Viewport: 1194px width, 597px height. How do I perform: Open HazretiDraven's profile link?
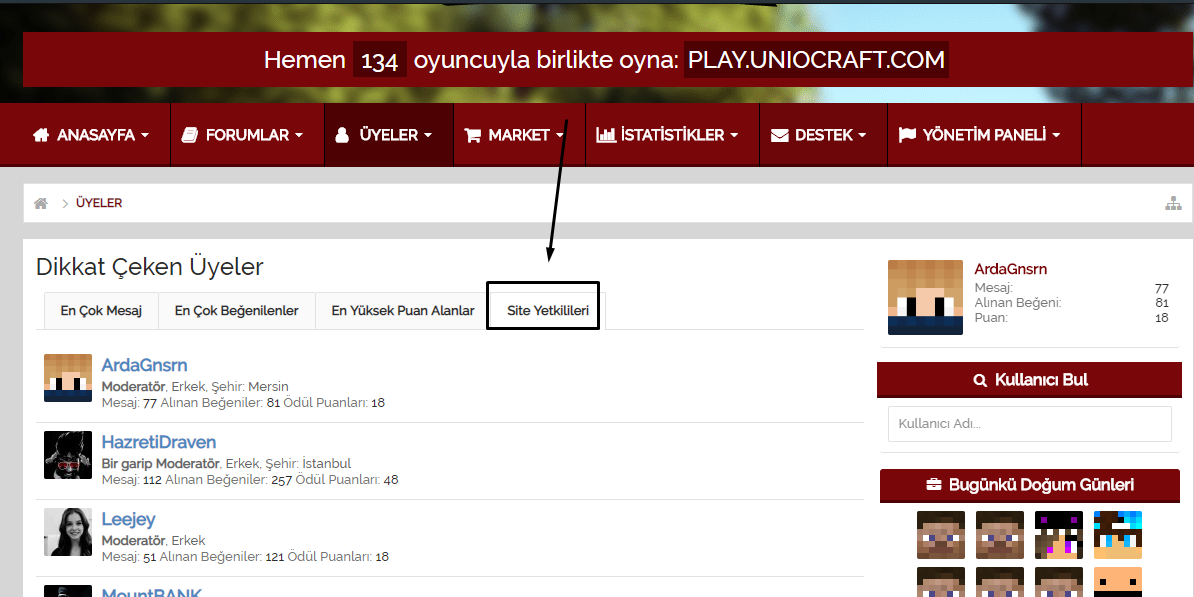pyautogui.click(x=158, y=442)
